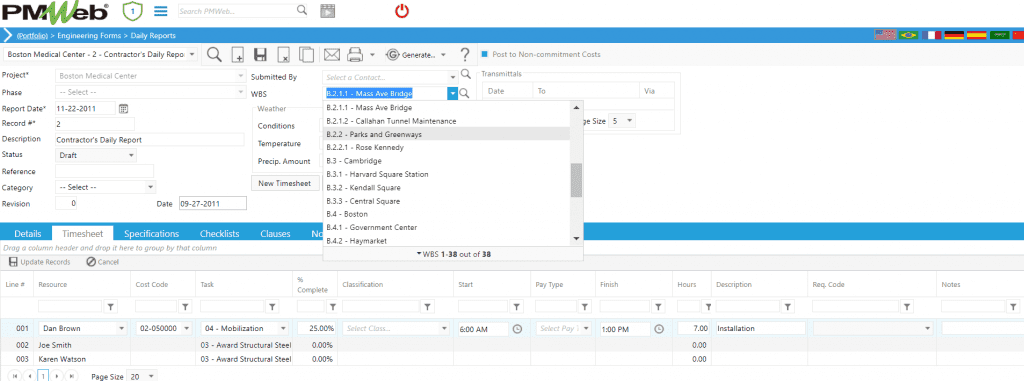1024x381 pixels.
Task: Select the Joe Smith timesheet row
Action: [x=512, y=345]
